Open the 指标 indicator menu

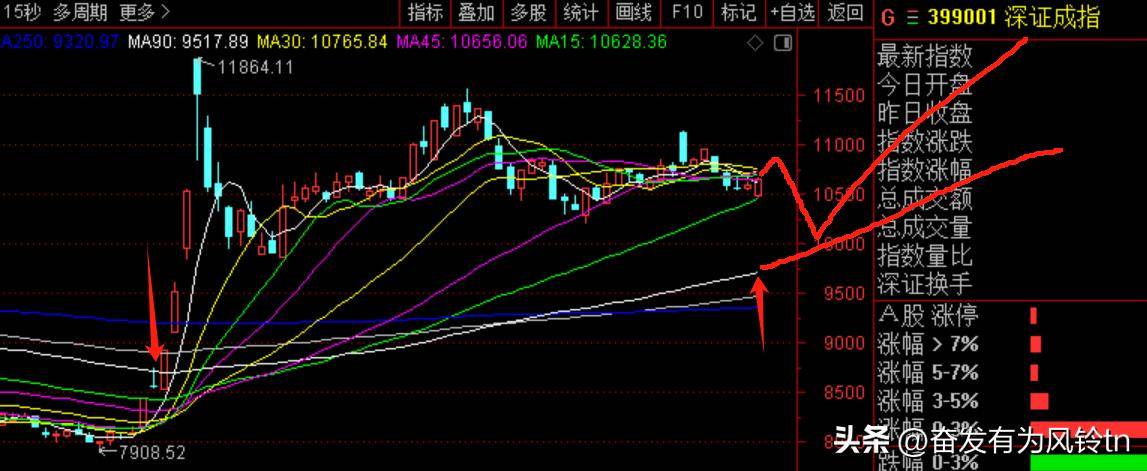(x=426, y=12)
